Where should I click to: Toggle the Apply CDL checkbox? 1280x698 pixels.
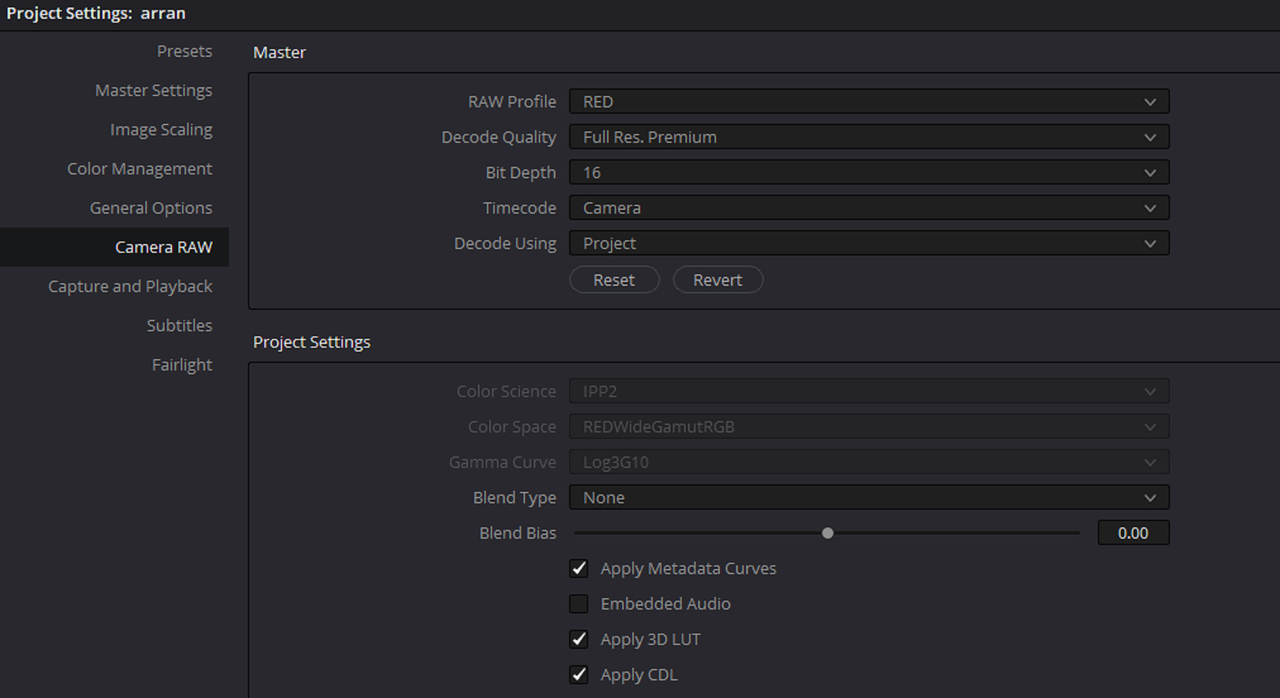point(579,675)
